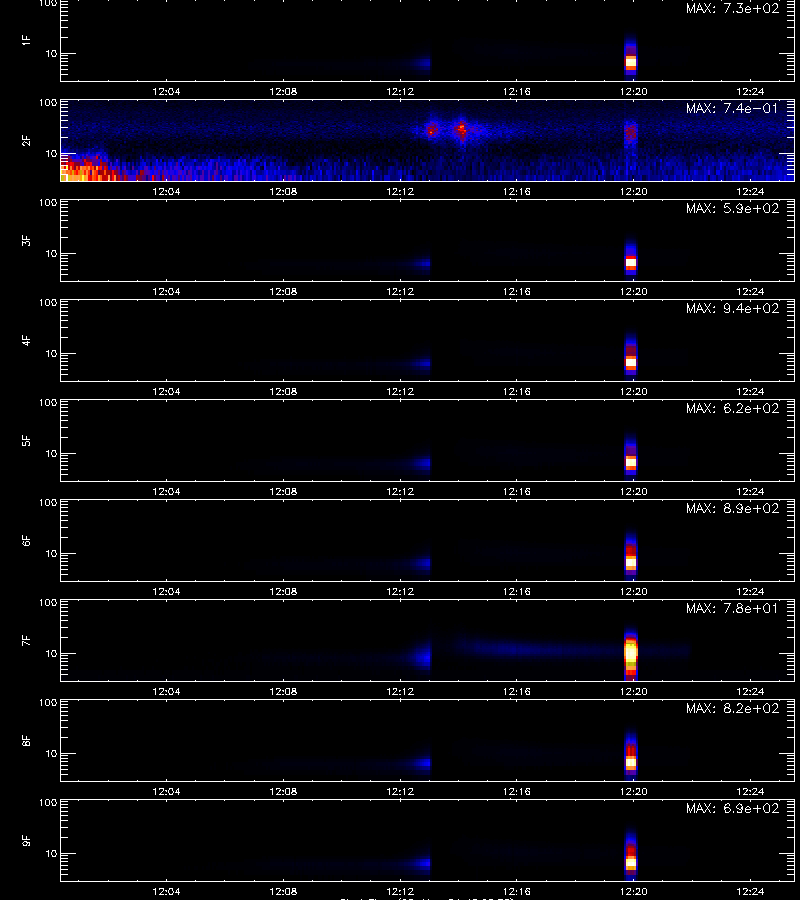Click the 12:20 tick label under panel 5F
This screenshot has height=900, width=800.
pos(634,491)
